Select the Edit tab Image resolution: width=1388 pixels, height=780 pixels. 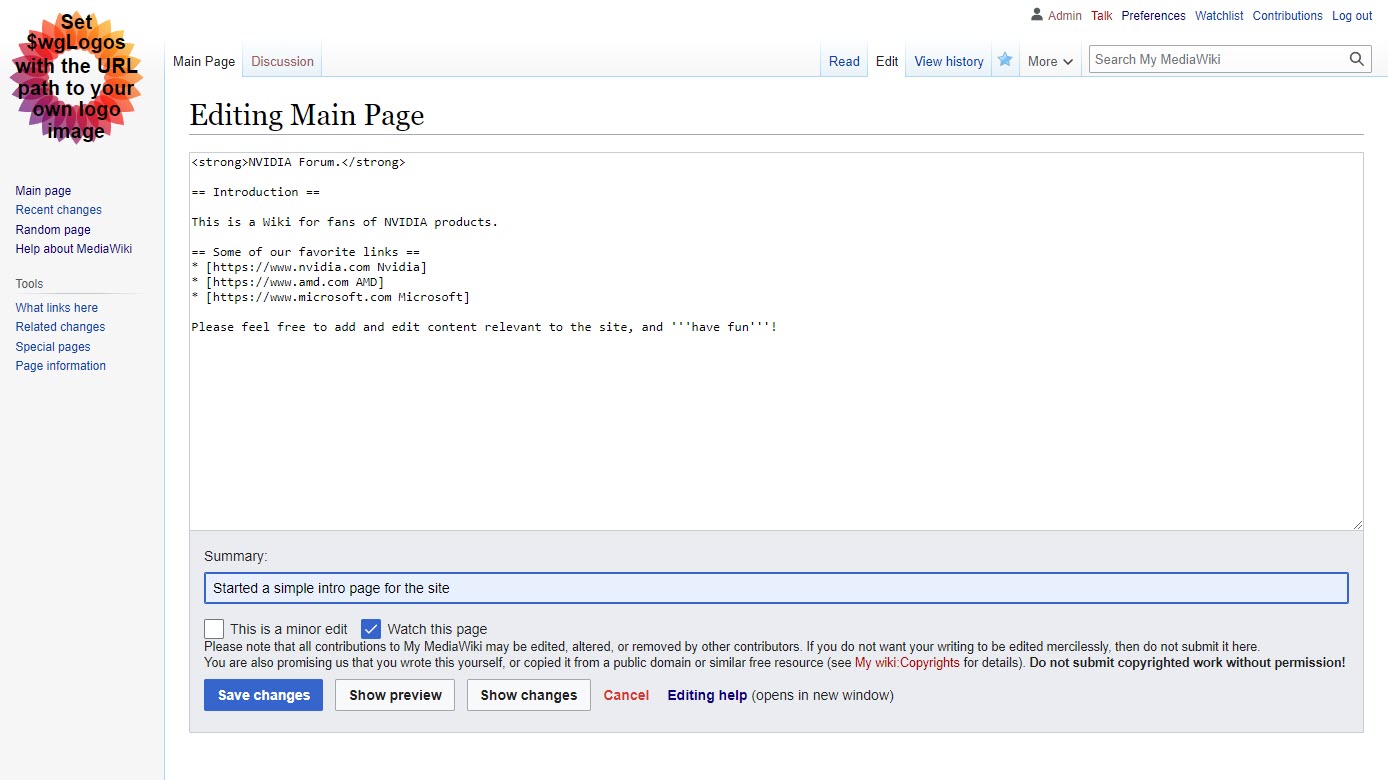click(x=887, y=61)
